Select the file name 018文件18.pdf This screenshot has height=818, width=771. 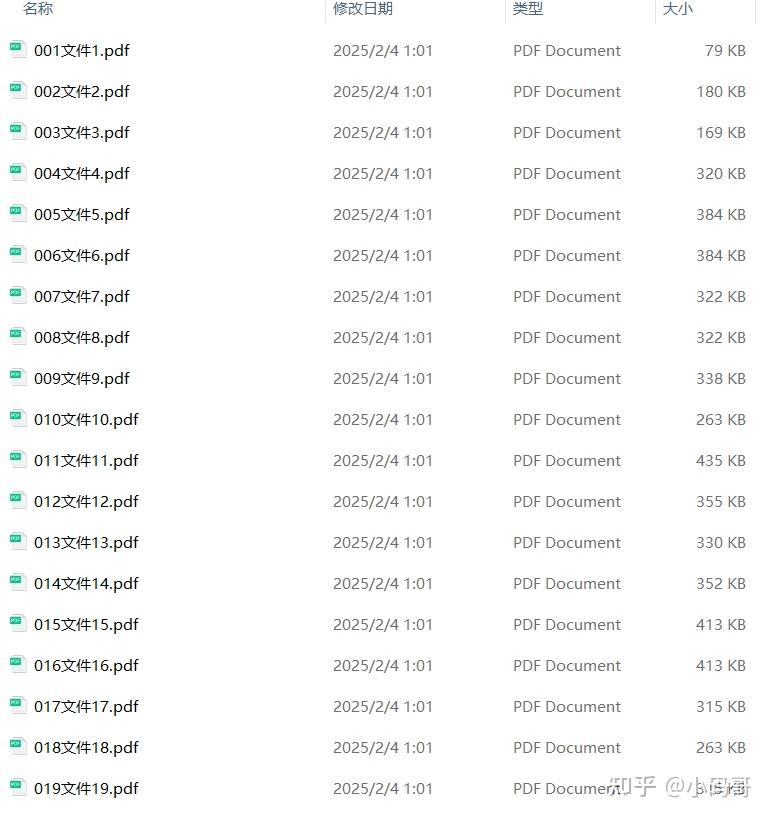coord(87,748)
